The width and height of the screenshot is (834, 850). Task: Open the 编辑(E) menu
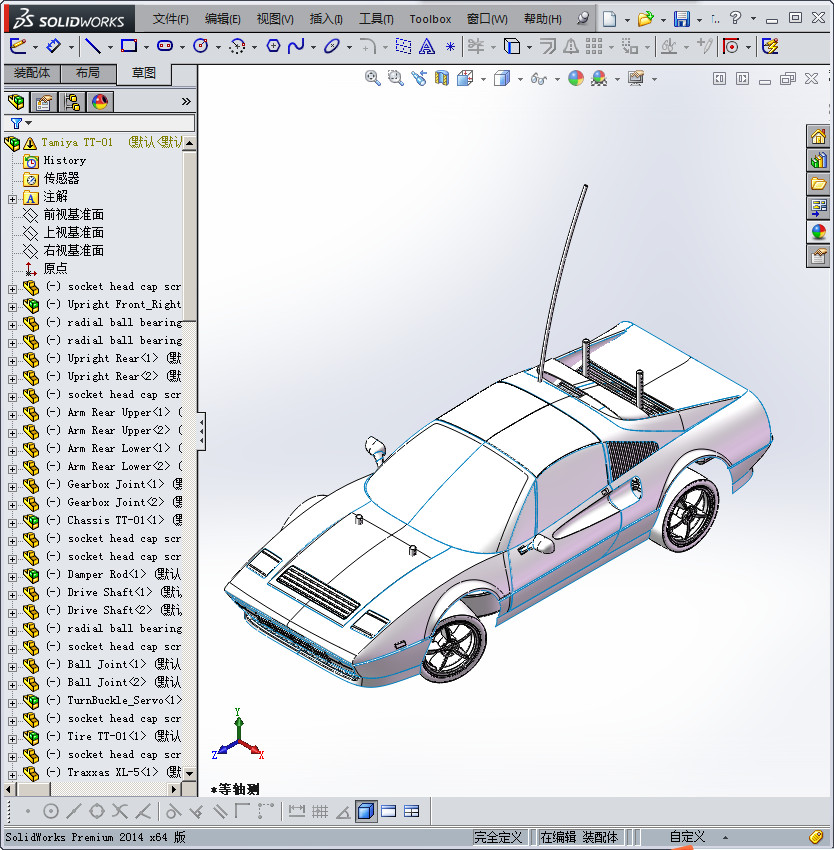click(222, 19)
